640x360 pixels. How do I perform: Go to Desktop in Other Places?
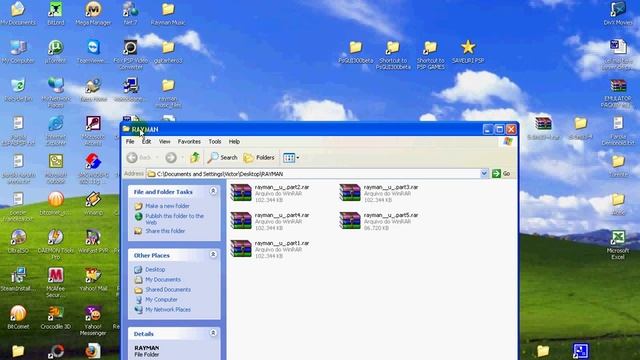point(155,270)
